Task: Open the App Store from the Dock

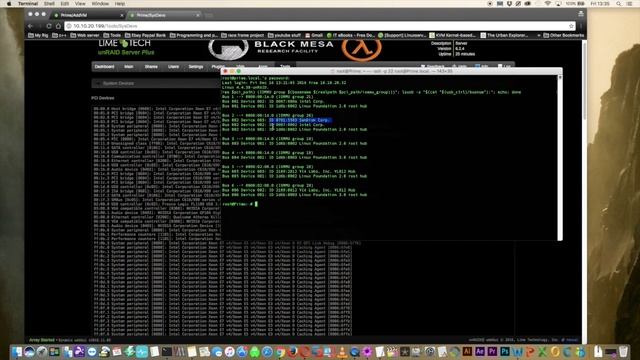Action: coord(242,351)
